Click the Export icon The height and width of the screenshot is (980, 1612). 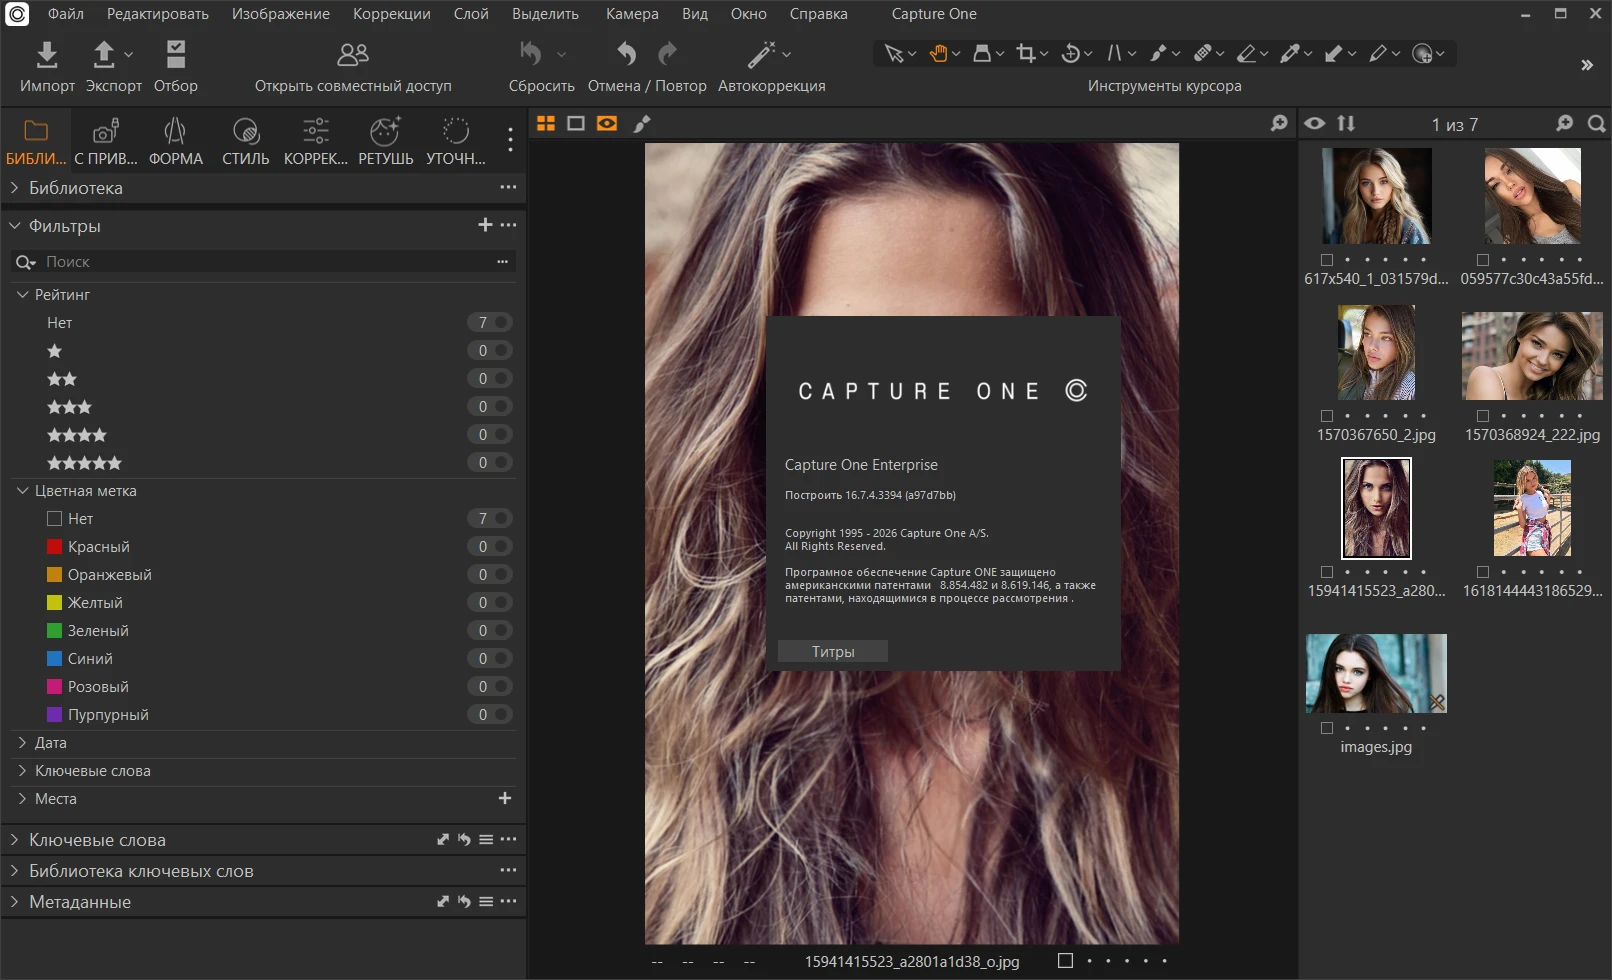point(104,55)
